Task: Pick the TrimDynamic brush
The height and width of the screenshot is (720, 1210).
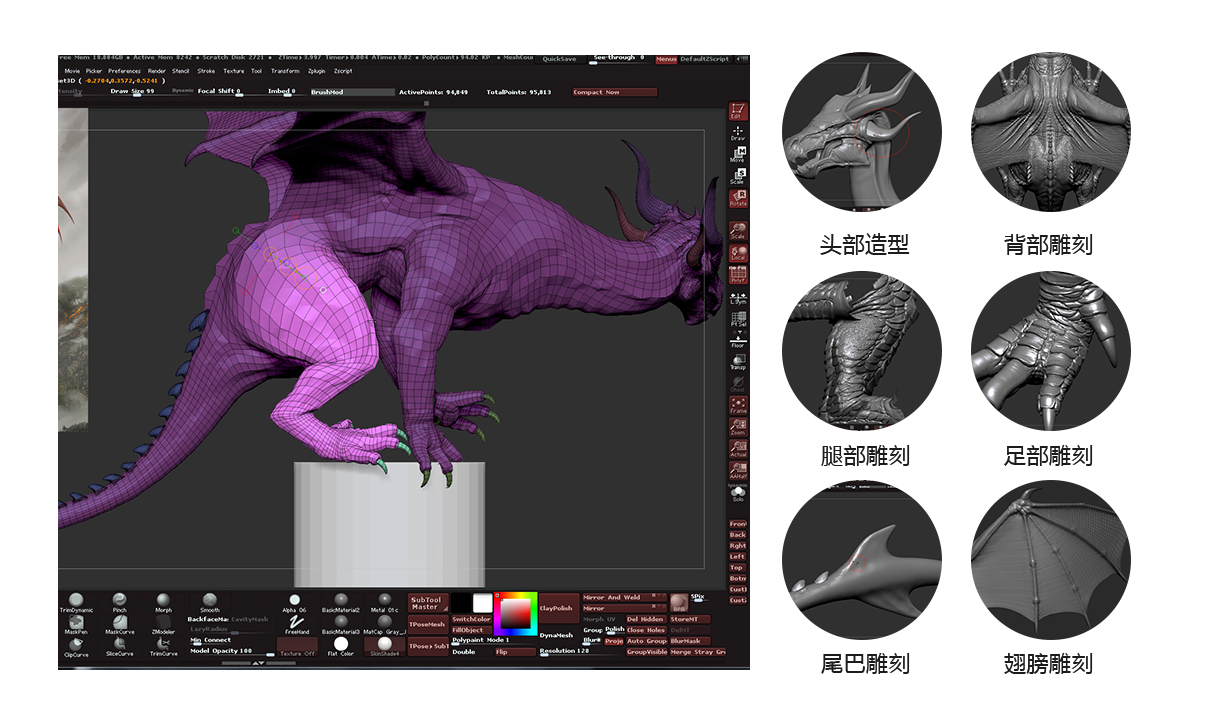Action: pyautogui.click(x=76, y=602)
